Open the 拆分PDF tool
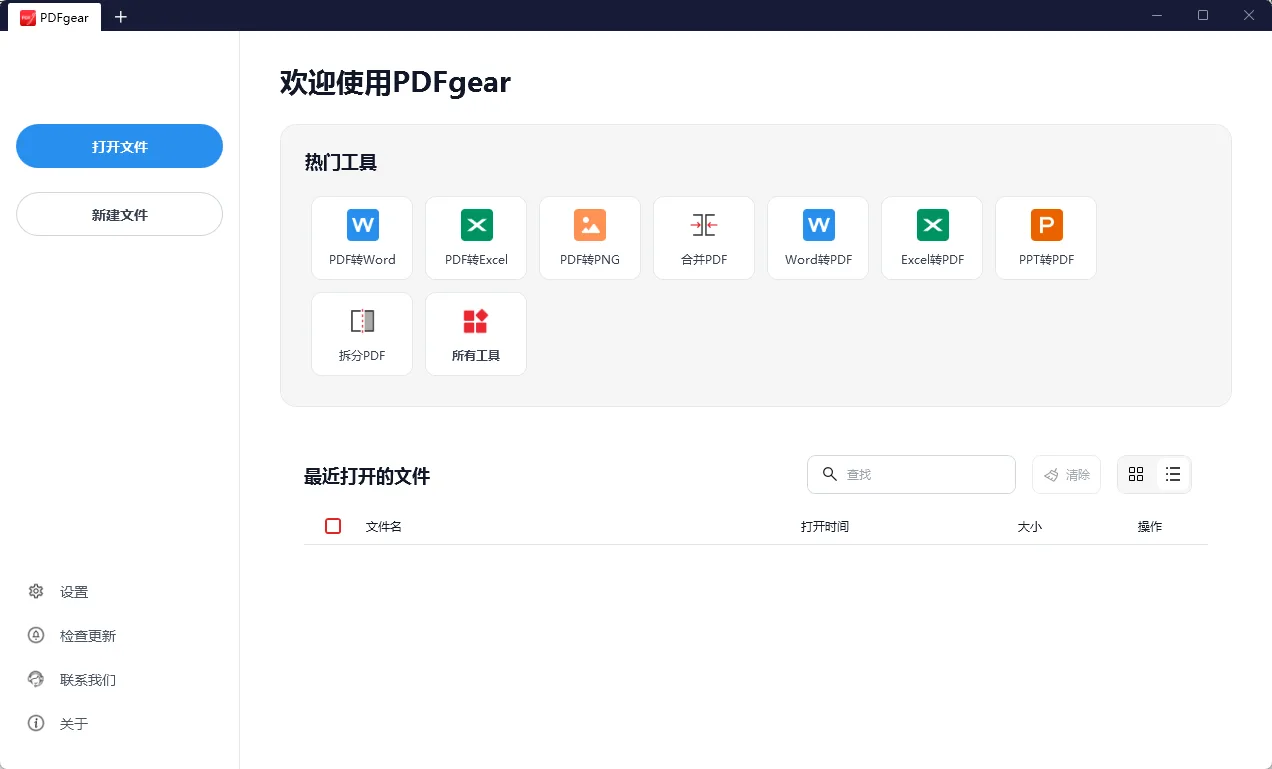The width and height of the screenshot is (1272, 769). pyautogui.click(x=362, y=334)
